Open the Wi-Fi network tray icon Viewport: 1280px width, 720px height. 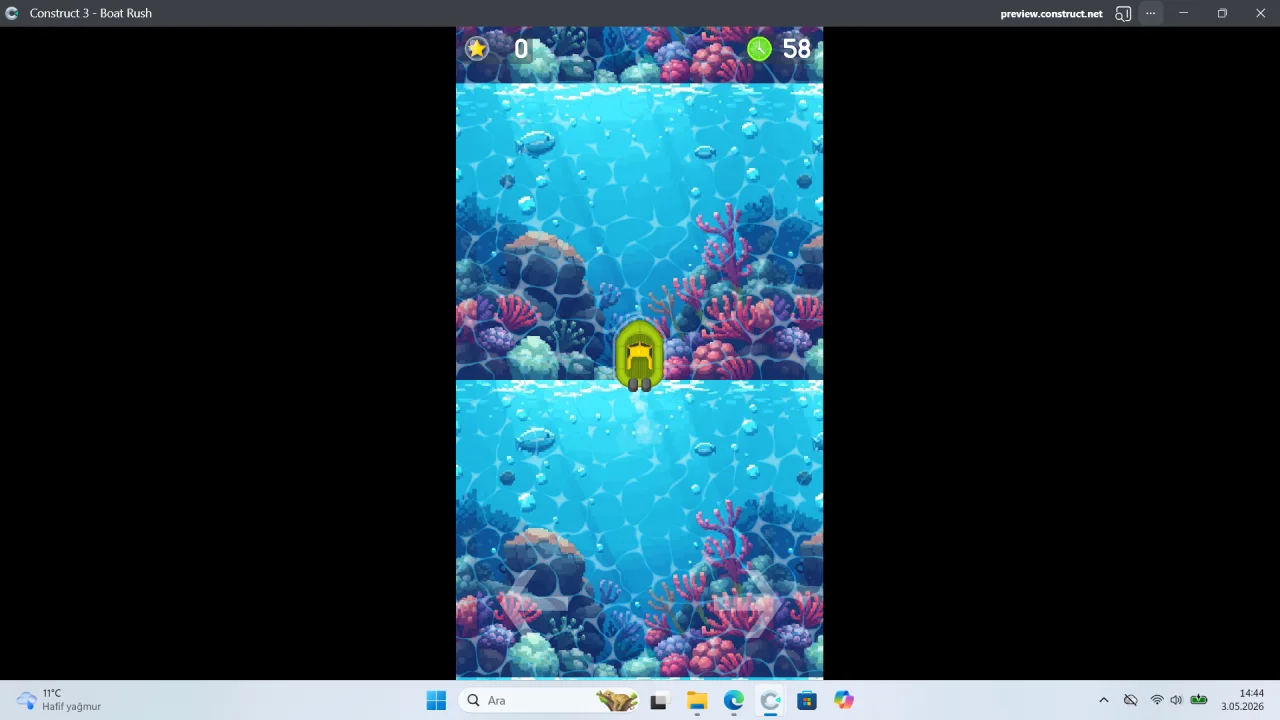(x=1157, y=700)
